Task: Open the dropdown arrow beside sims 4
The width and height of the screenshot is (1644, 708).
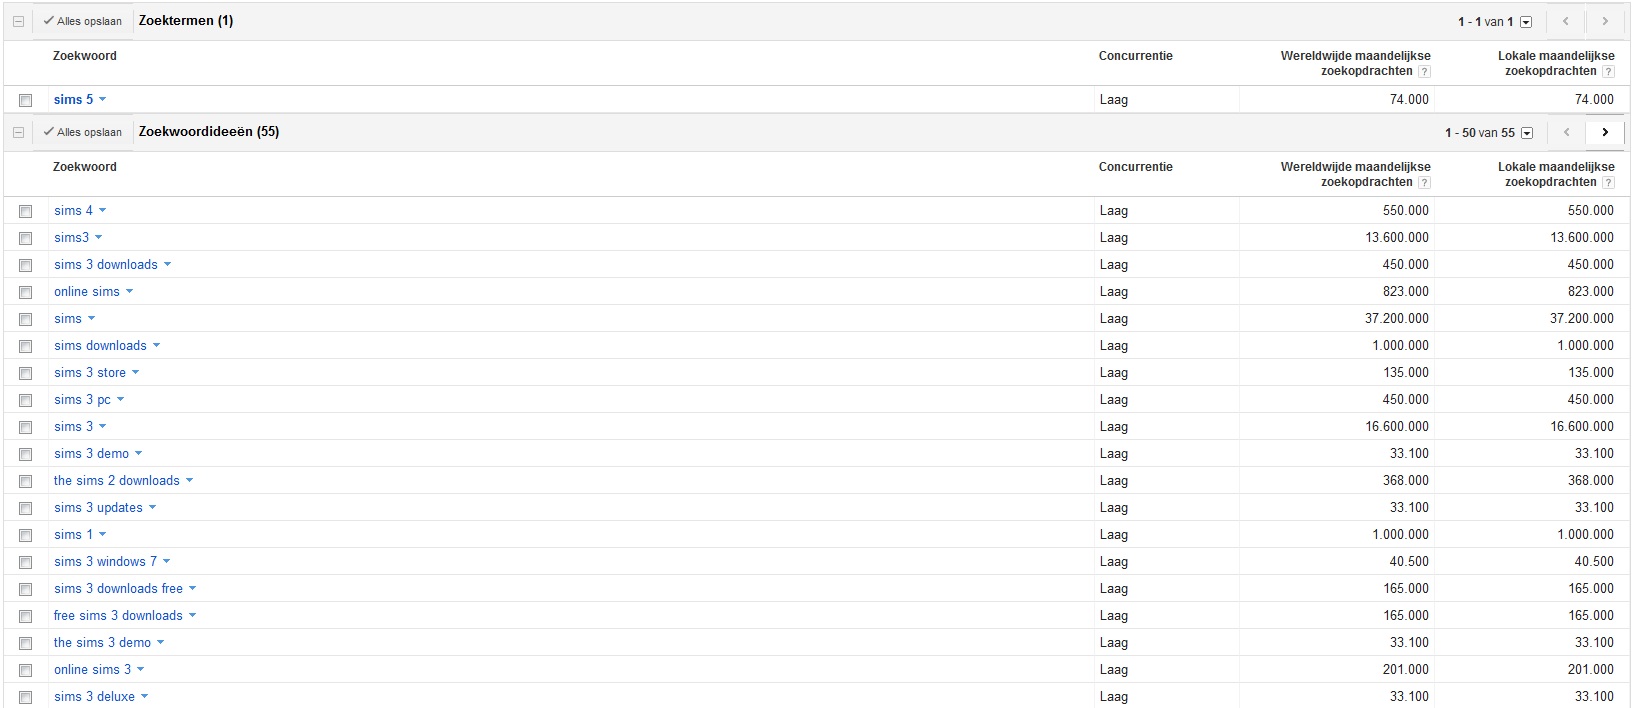Action: point(102,211)
